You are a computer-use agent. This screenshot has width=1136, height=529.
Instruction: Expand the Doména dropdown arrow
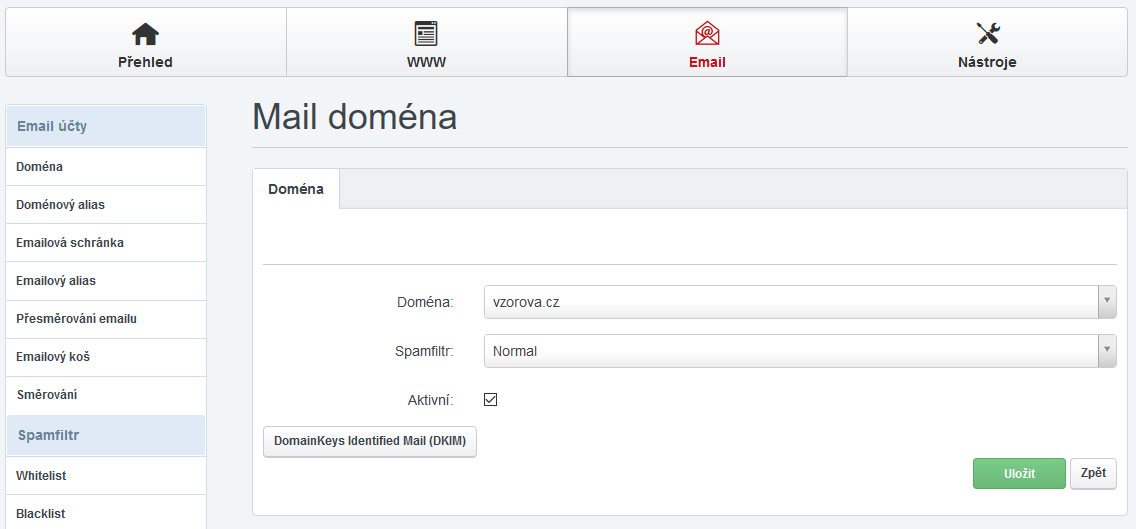[1106, 302]
